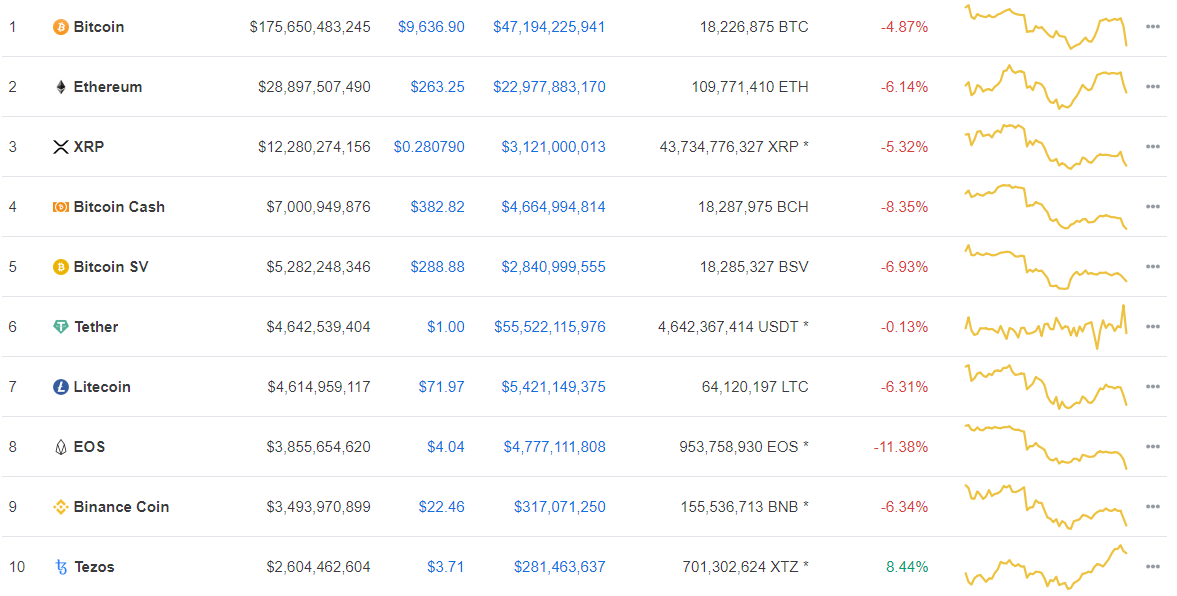Click the Binance Coin logo icon
This screenshot has width=1177, height=596.
click(x=60, y=507)
